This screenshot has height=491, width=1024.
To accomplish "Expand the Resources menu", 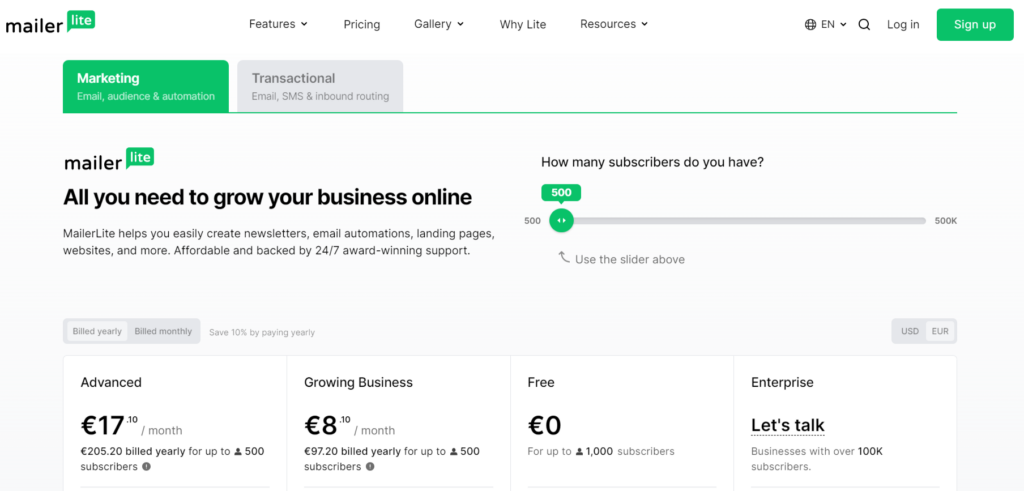I will click(614, 24).
